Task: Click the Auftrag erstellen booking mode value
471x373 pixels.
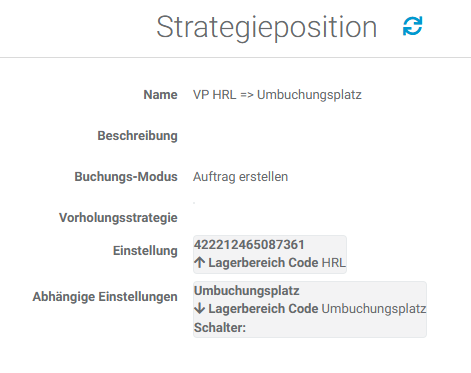Action: click(x=241, y=177)
